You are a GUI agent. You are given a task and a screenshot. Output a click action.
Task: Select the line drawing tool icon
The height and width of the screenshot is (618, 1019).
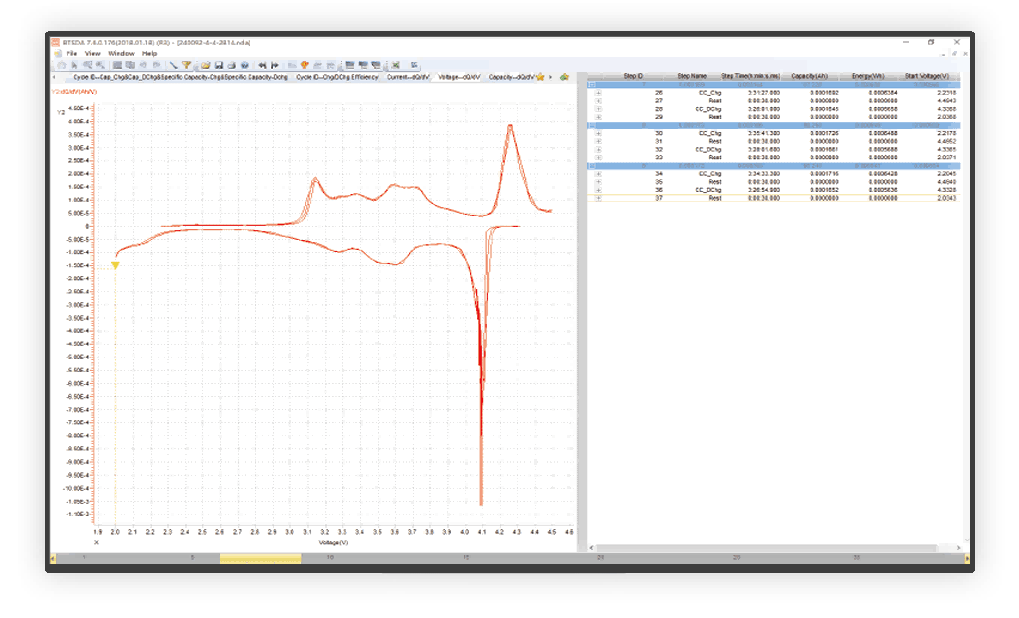click(x=174, y=65)
